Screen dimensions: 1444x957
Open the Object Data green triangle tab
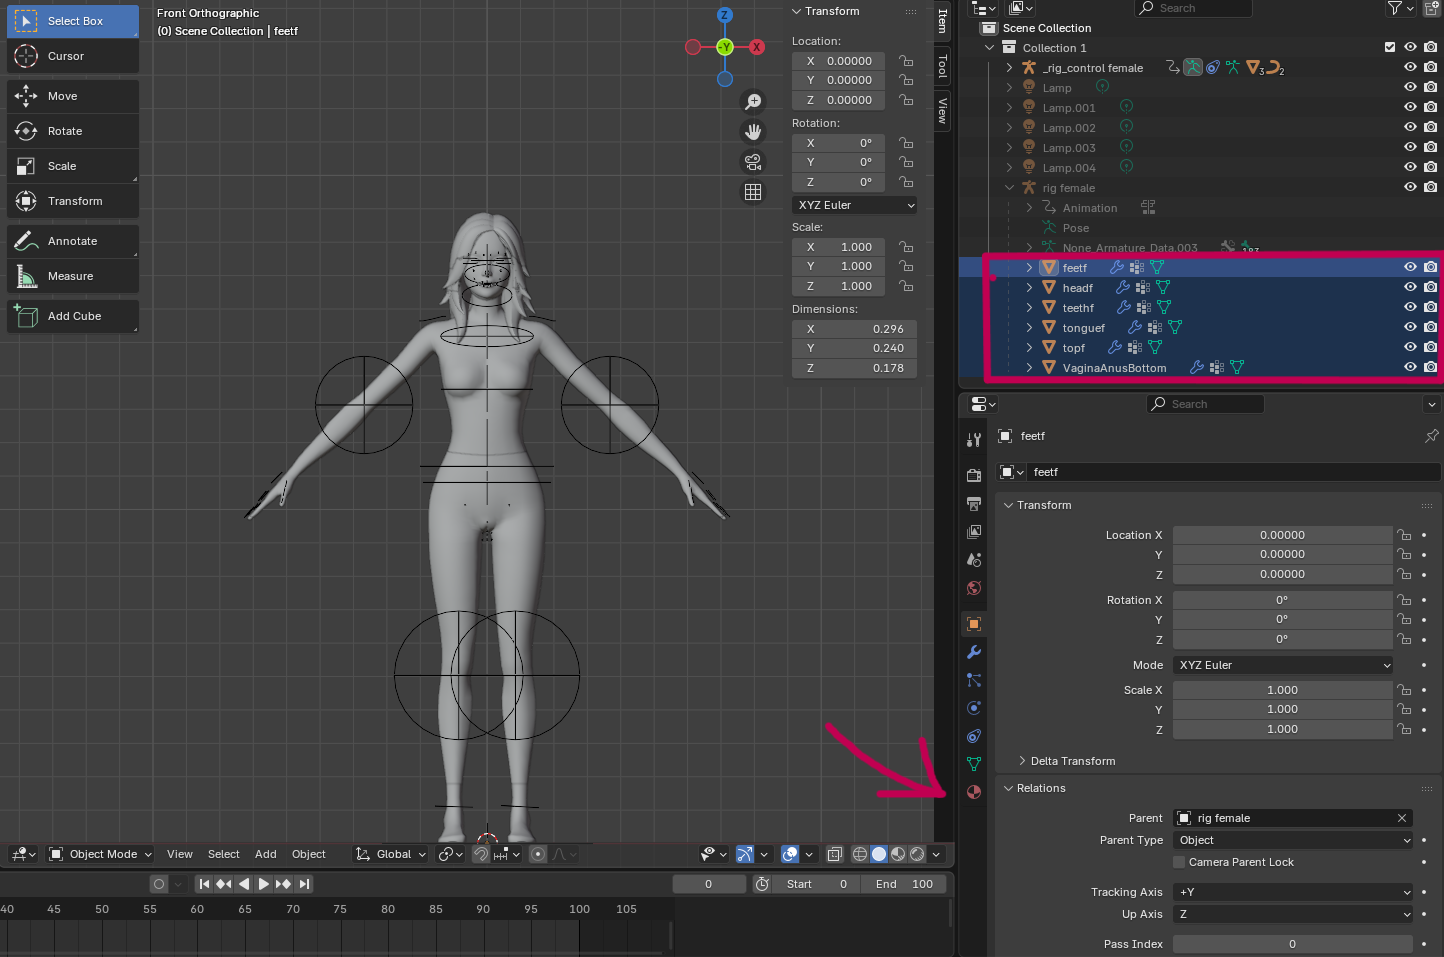pos(974,764)
